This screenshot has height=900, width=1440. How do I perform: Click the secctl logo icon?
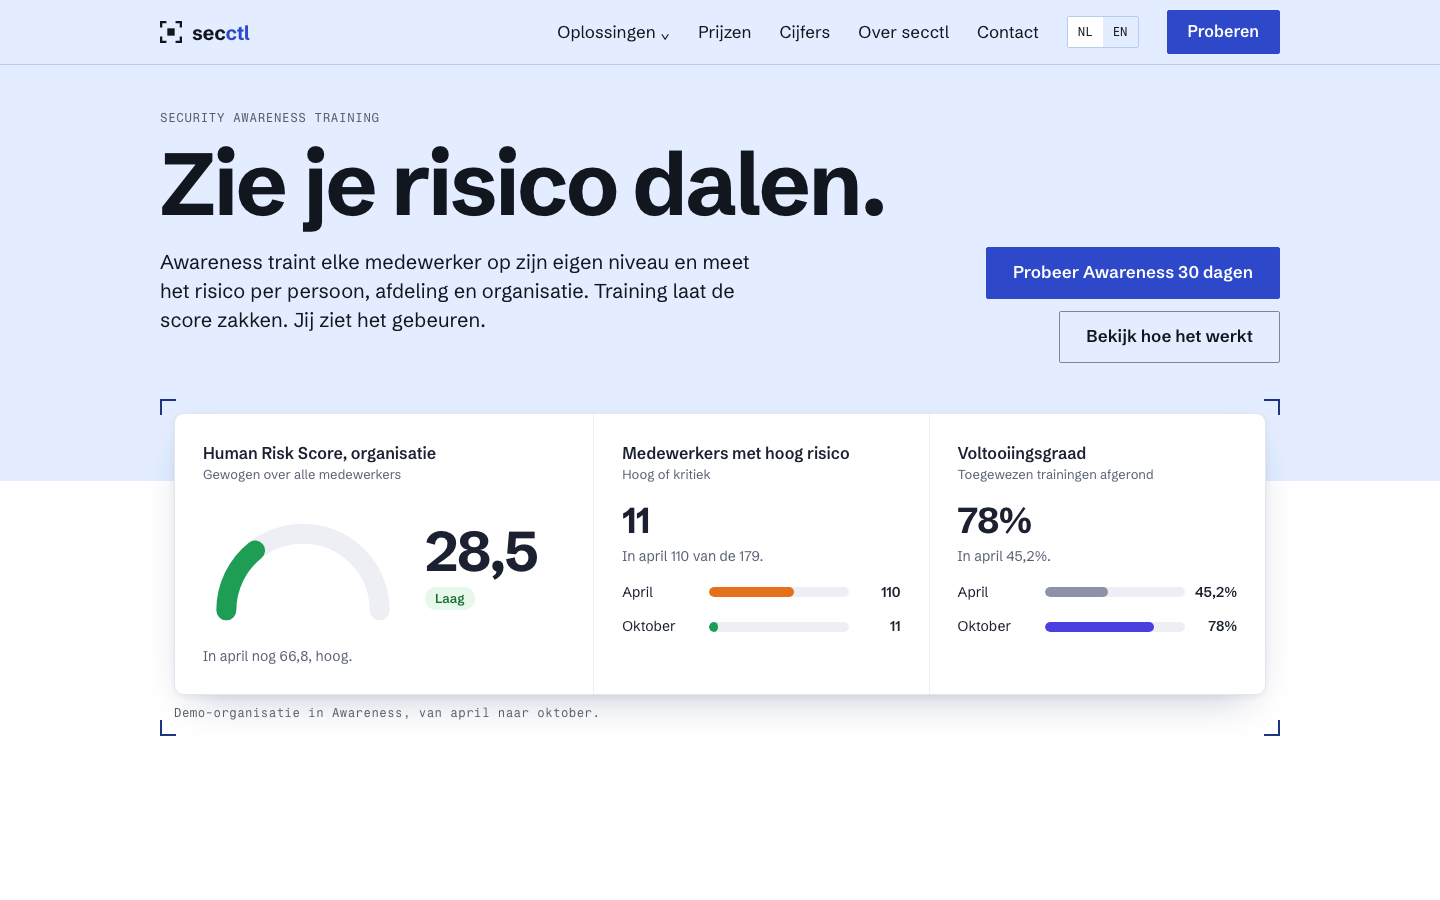point(171,32)
